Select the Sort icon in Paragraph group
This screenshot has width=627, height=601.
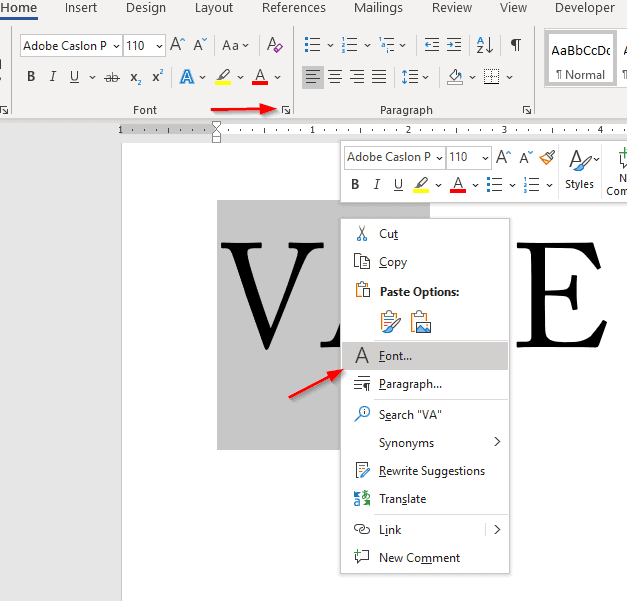(484, 45)
